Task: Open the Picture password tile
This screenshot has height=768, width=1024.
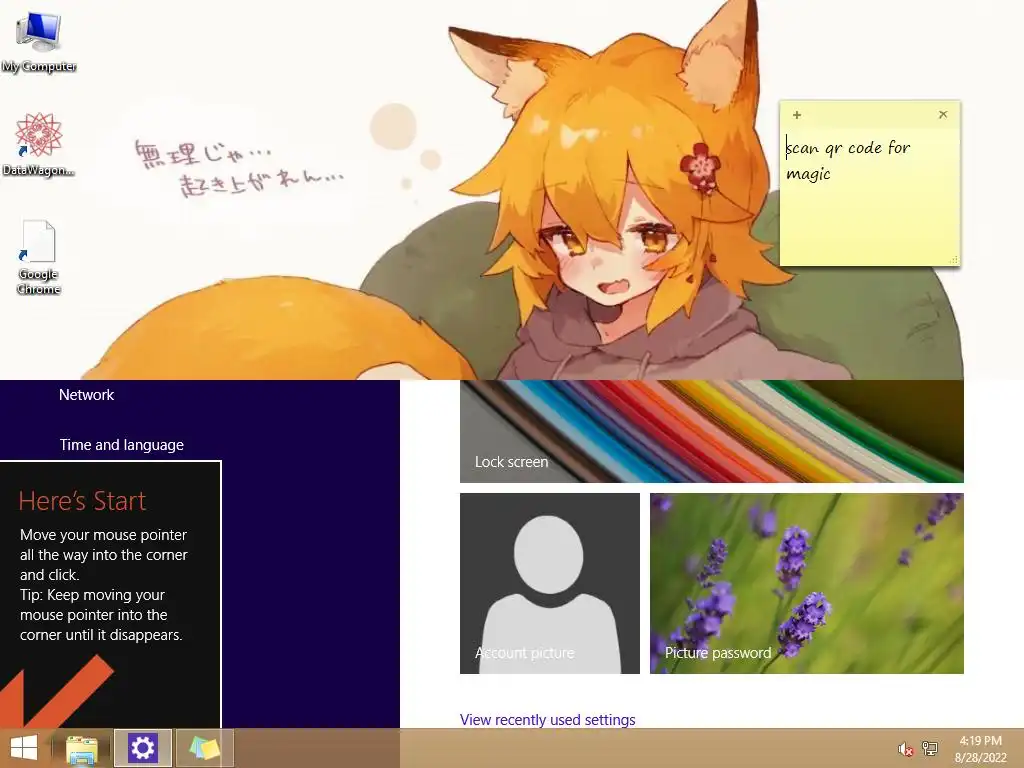Action: (x=807, y=583)
